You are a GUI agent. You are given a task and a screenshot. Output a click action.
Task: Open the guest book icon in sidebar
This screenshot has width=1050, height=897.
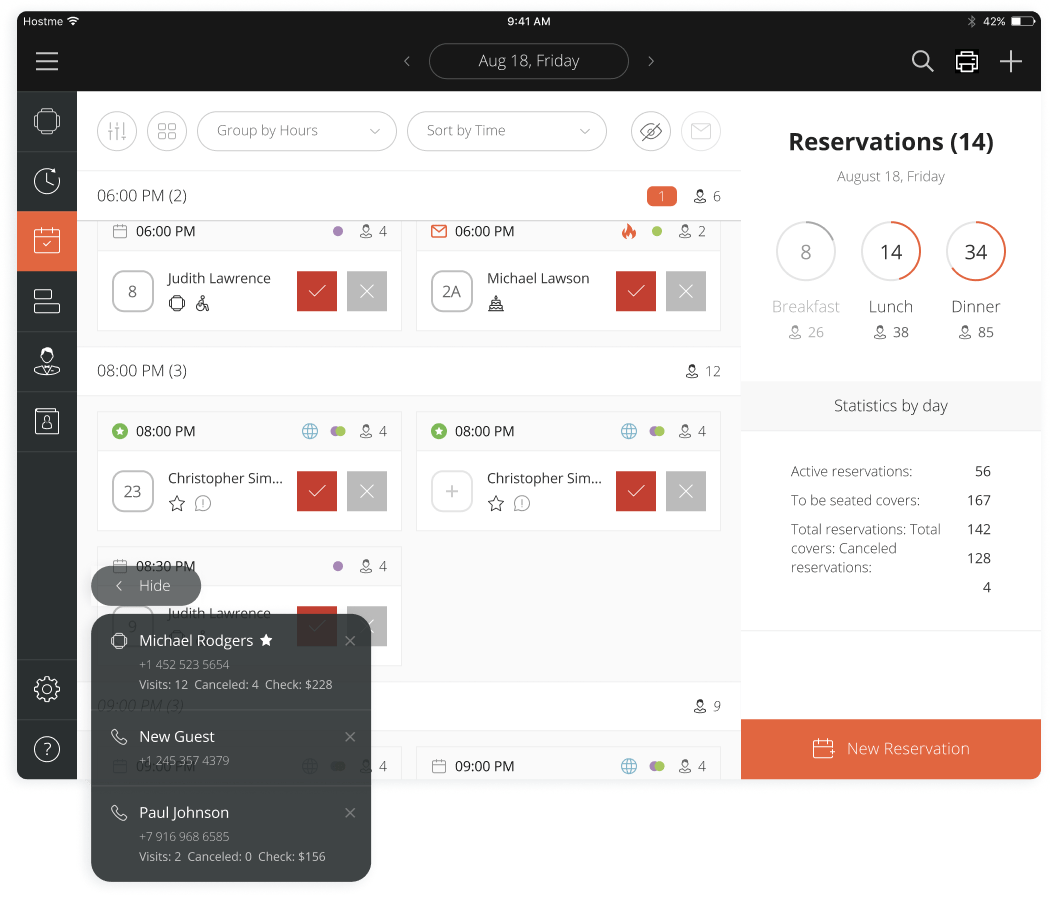(x=47, y=422)
